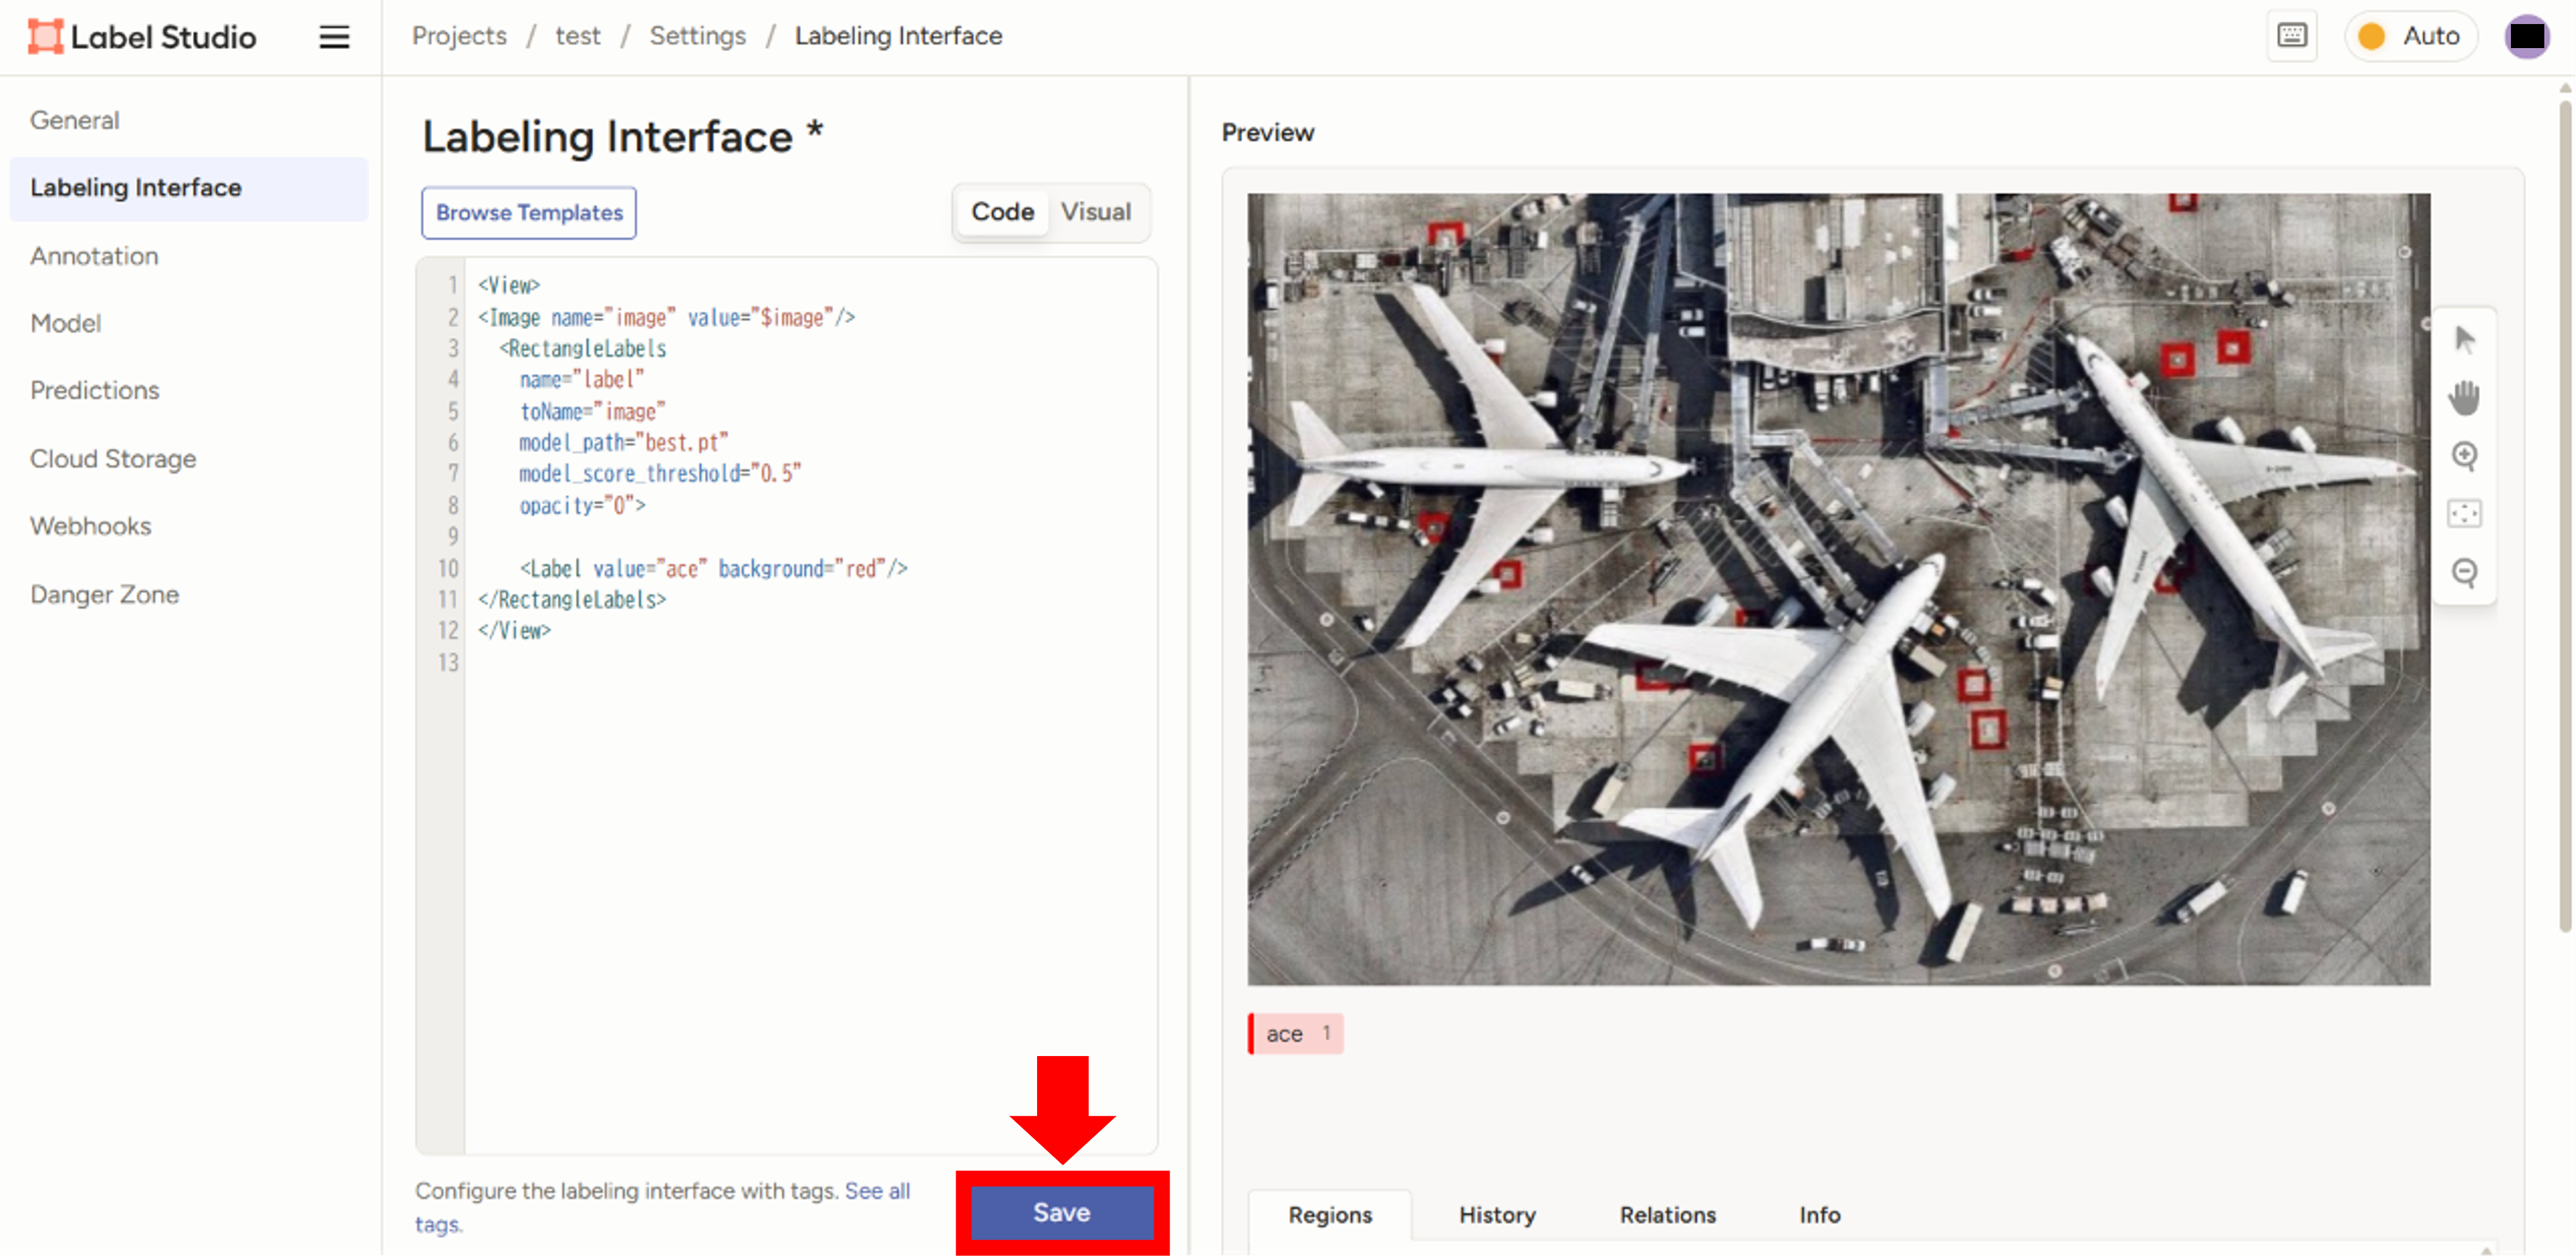Image resolution: width=2576 pixels, height=1256 pixels.
Task: Click the empty line 13 in editor
Action: [x=810, y=662]
